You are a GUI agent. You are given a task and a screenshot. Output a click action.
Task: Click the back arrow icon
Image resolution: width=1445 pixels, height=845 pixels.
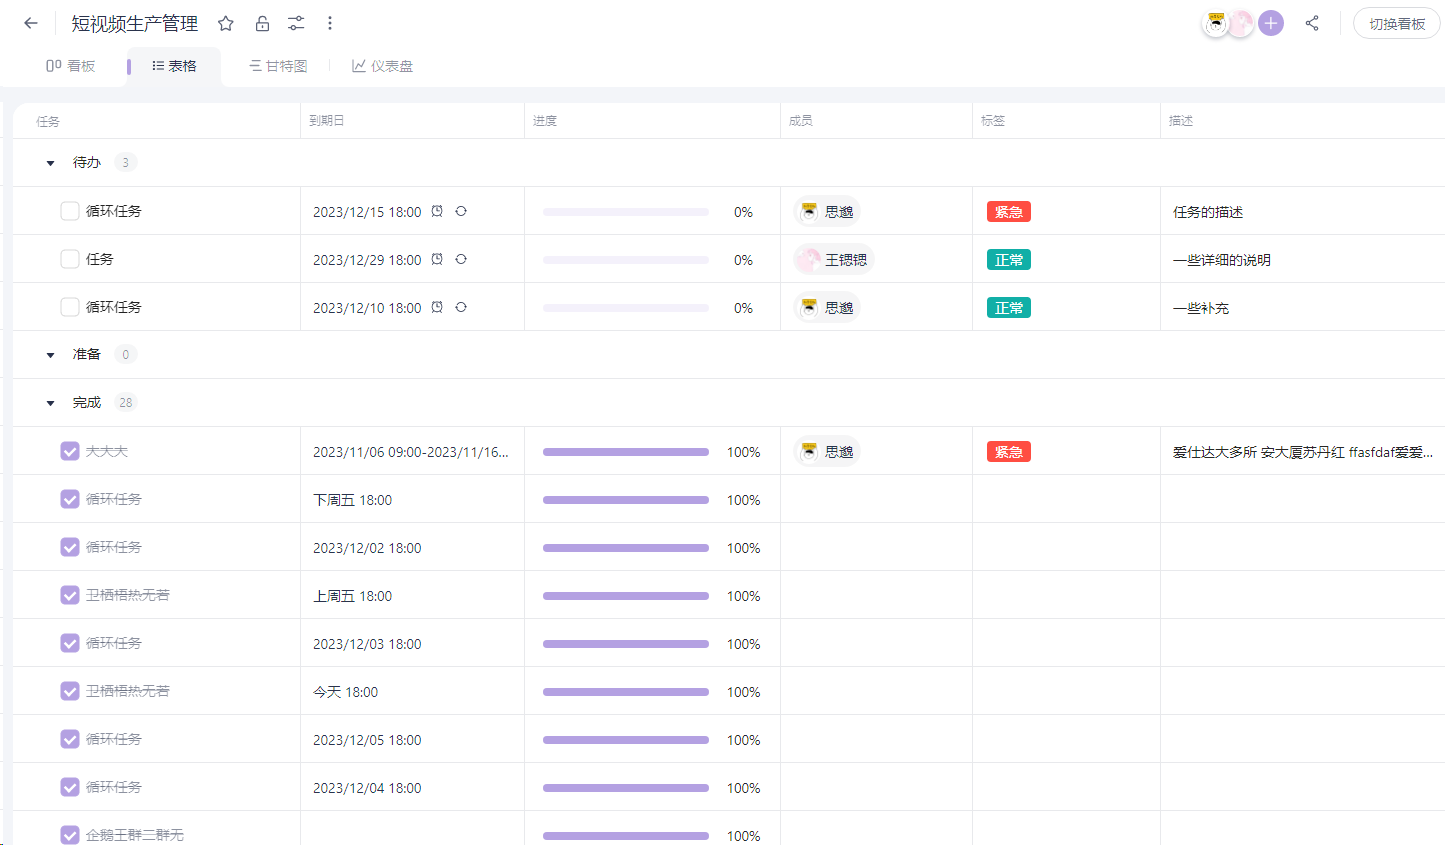[x=31, y=23]
